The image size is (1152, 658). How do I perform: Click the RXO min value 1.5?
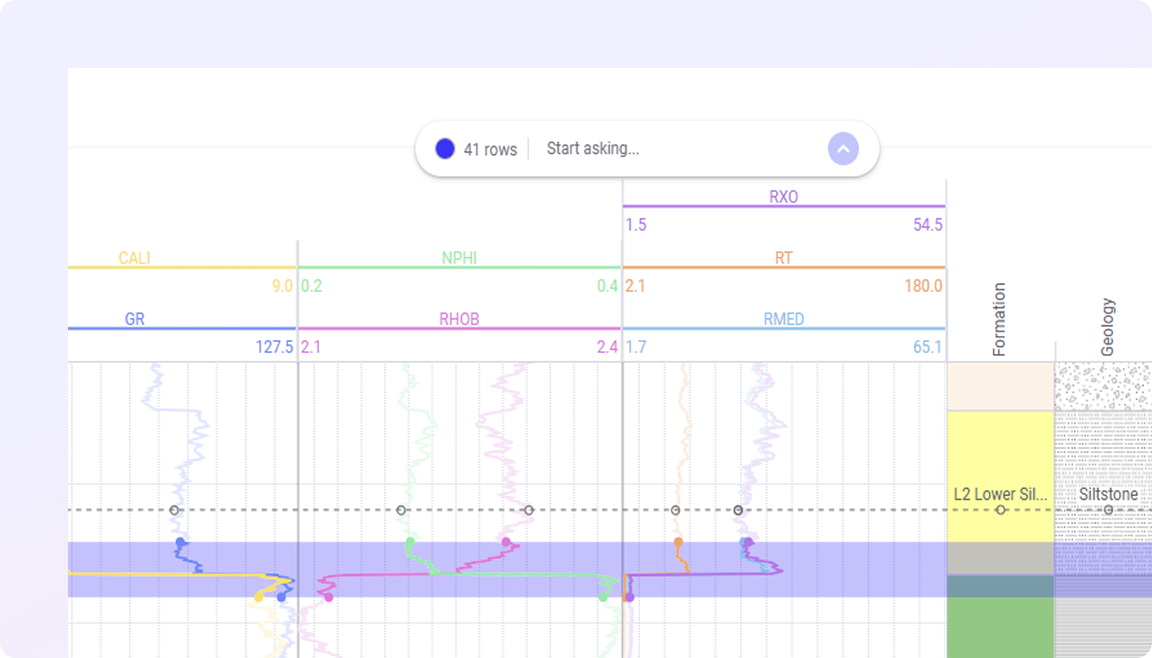[x=636, y=225]
